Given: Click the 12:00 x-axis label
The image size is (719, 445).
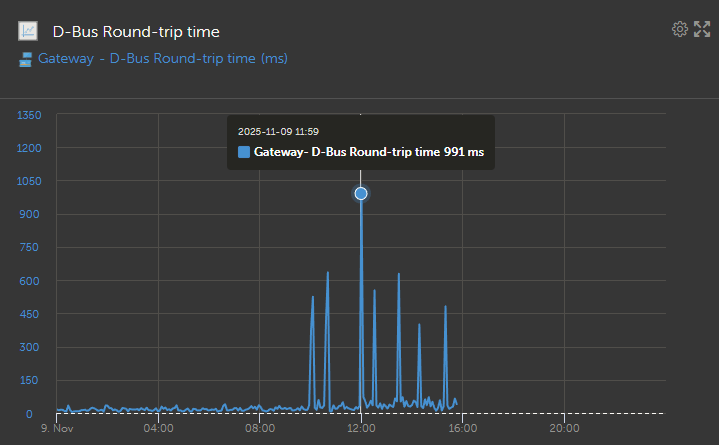Looking at the screenshot, I should click(x=361, y=429).
